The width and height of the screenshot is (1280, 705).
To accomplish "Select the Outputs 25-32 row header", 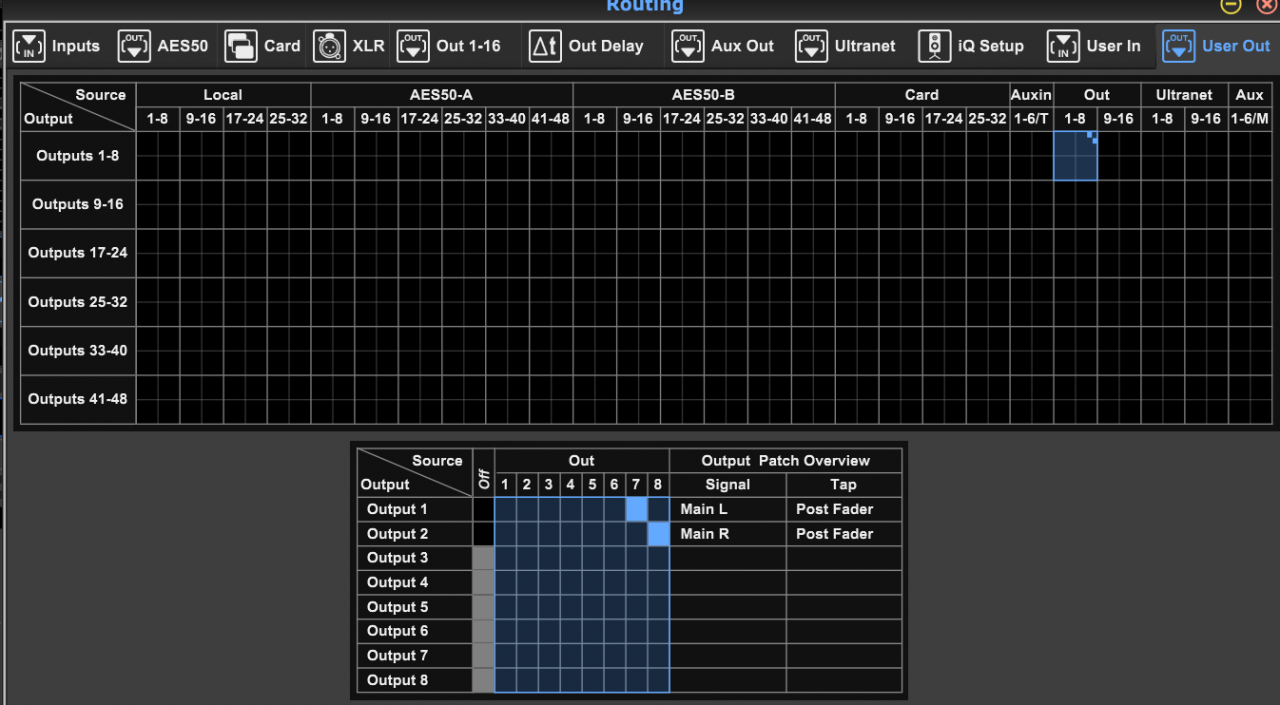I will click(x=78, y=302).
